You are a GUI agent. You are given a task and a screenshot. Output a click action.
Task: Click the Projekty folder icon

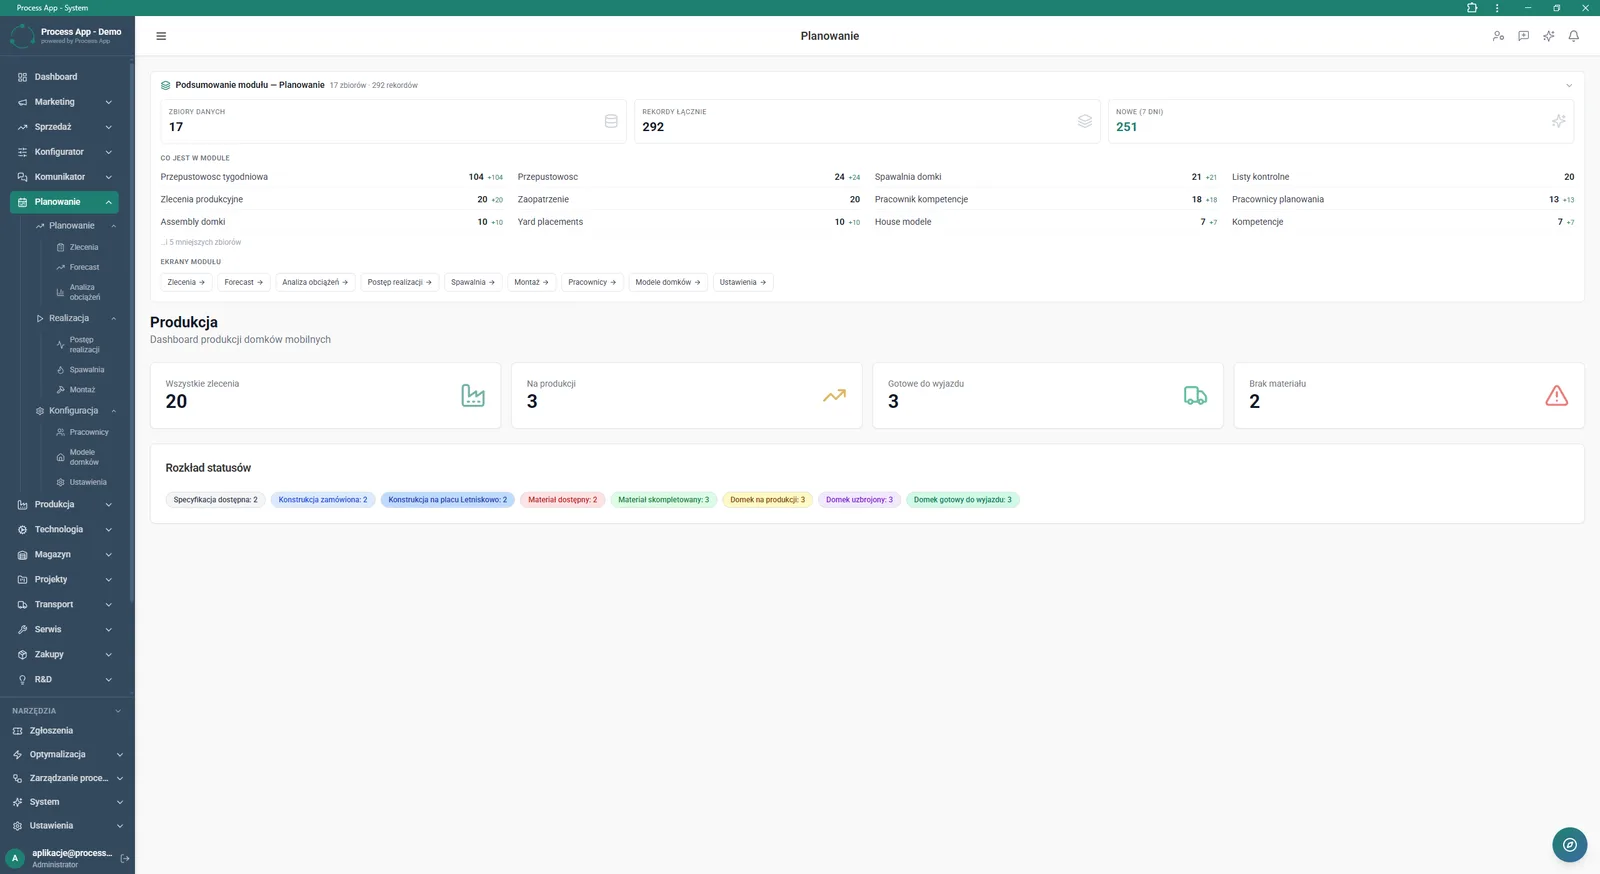(22, 580)
